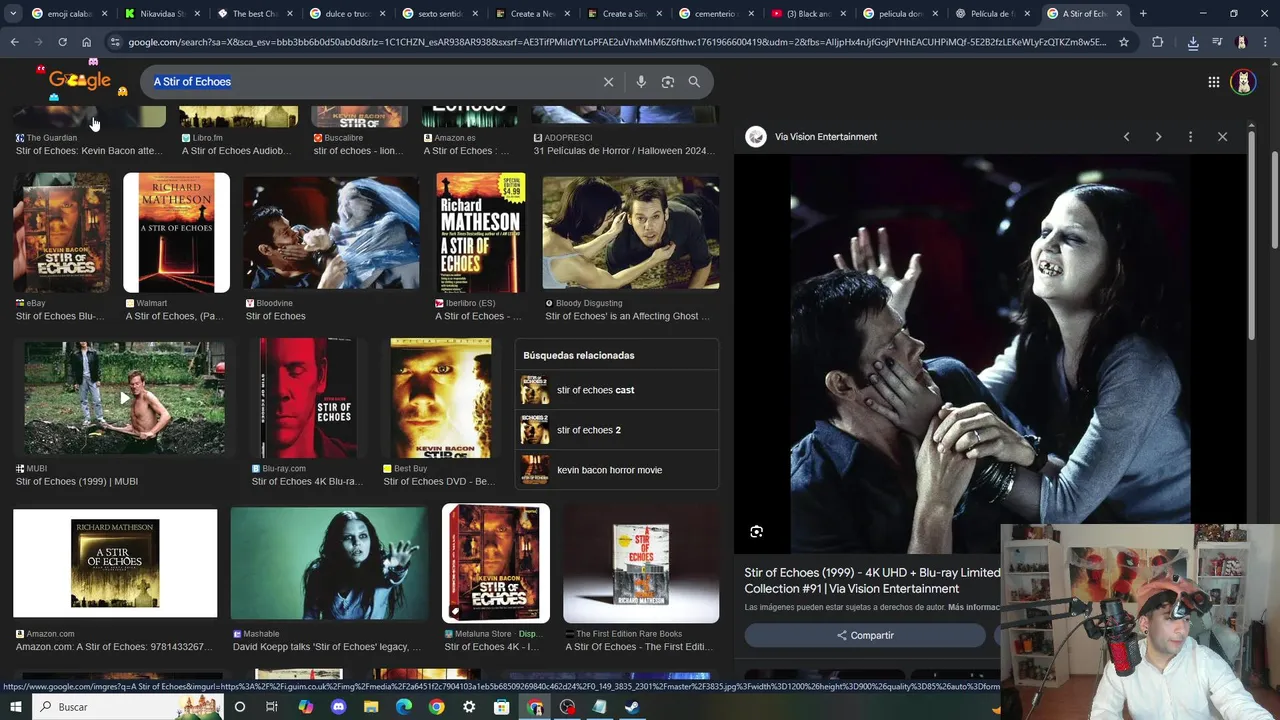Viewport: 1280px width, 720px height.
Task: Open Steam from the taskbar
Action: (x=632, y=707)
